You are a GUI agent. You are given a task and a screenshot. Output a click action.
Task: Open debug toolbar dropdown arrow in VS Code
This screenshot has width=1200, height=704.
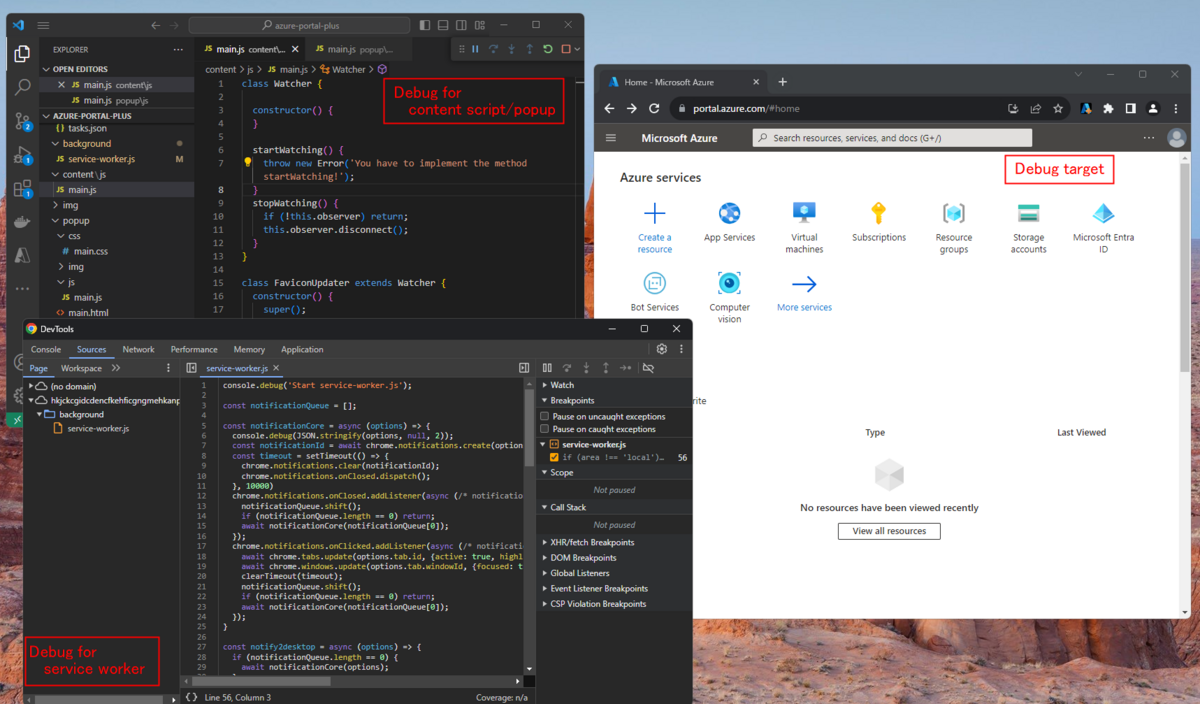[577, 49]
